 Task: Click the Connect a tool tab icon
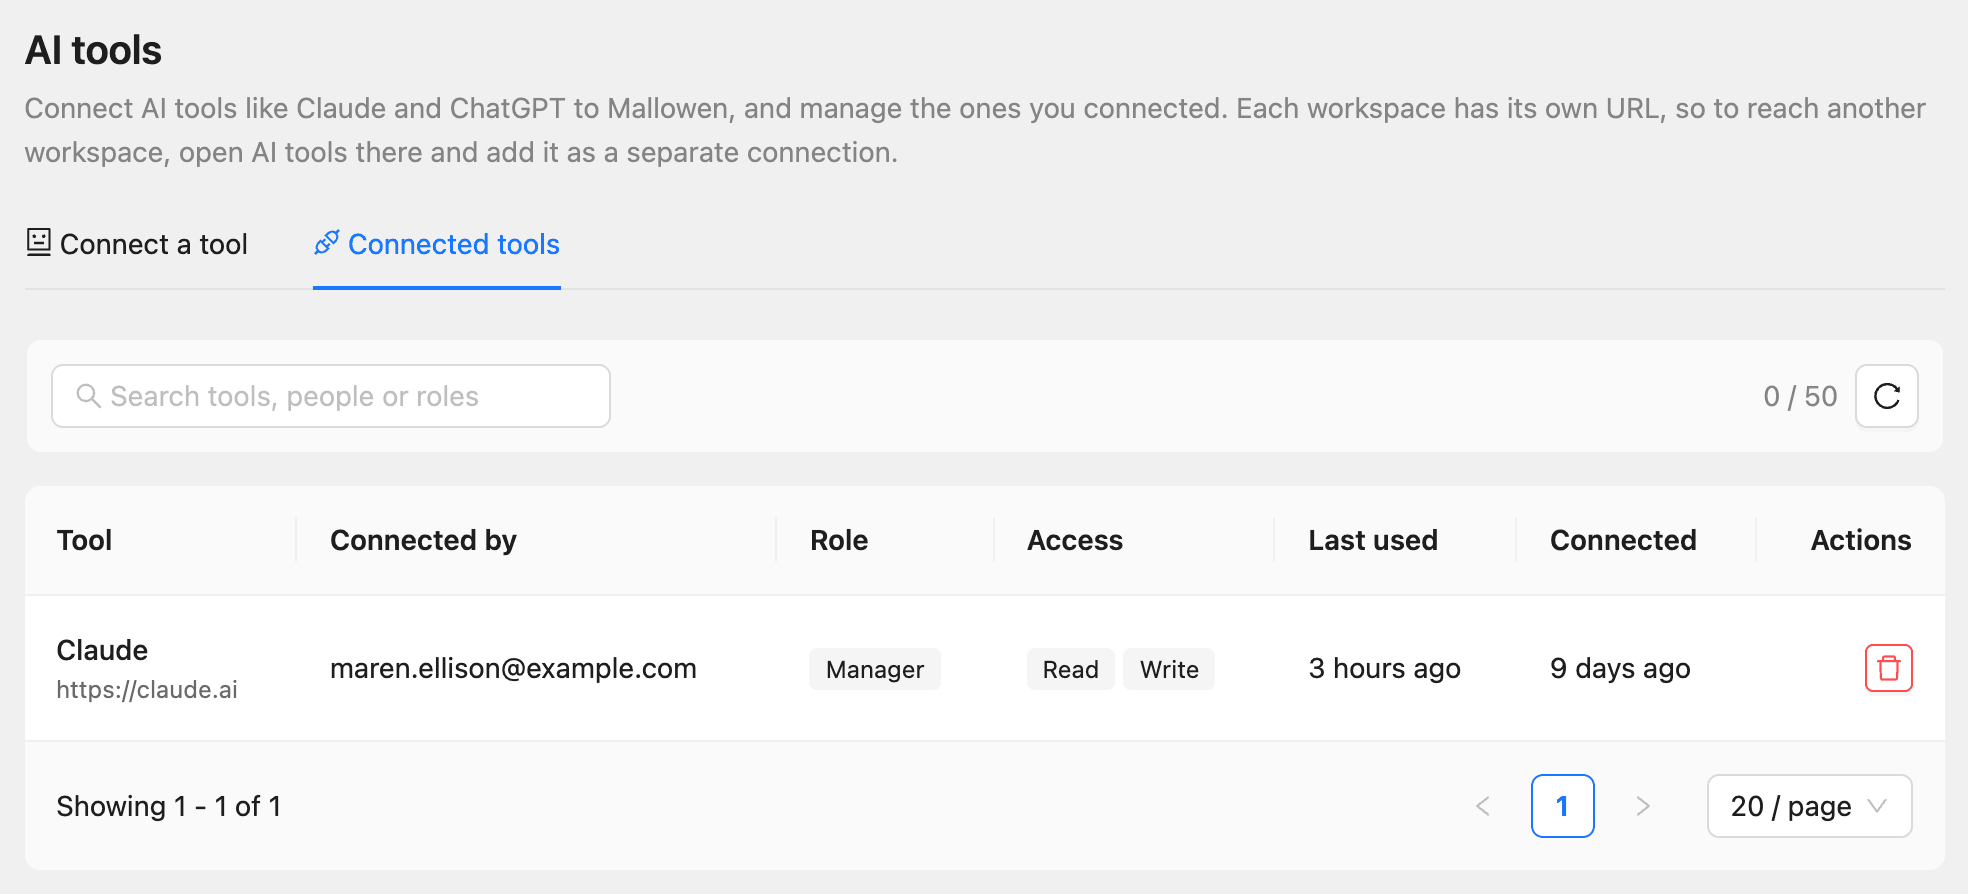pos(38,243)
